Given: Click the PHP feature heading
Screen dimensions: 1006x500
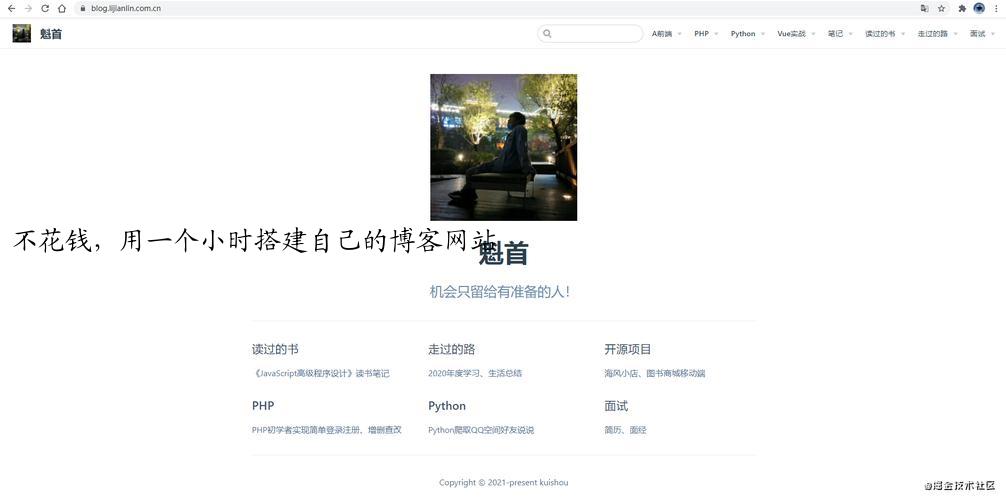Looking at the screenshot, I should click(x=263, y=406).
